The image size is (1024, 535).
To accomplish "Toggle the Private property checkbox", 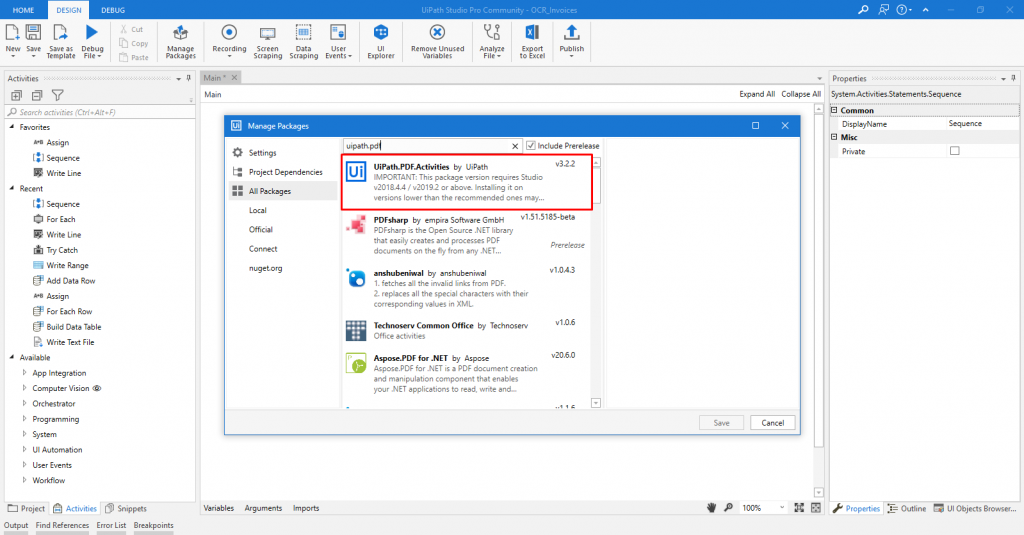I will pyautogui.click(x=955, y=151).
